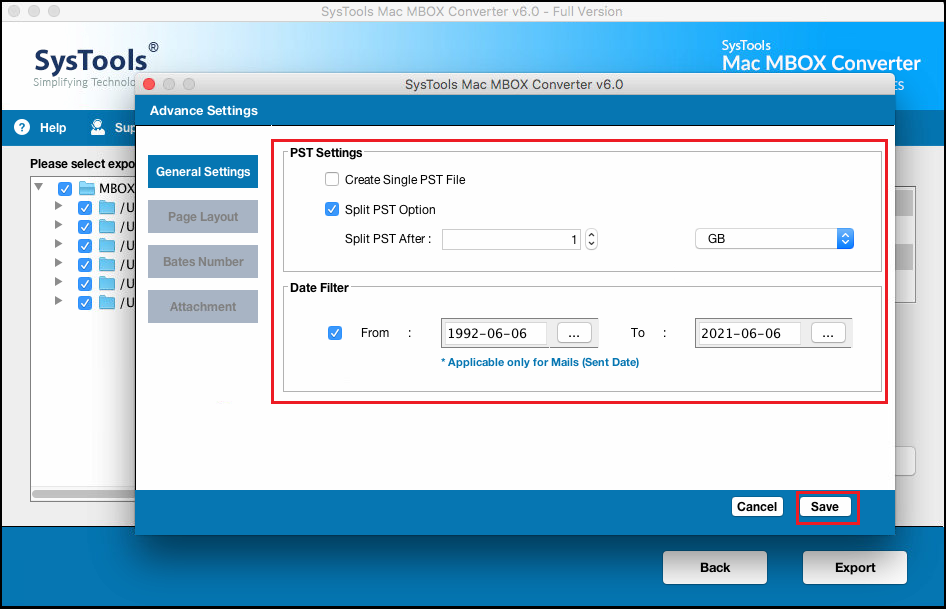
Task: Open the GB size unit dropdown
Action: pyautogui.click(x=774, y=239)
